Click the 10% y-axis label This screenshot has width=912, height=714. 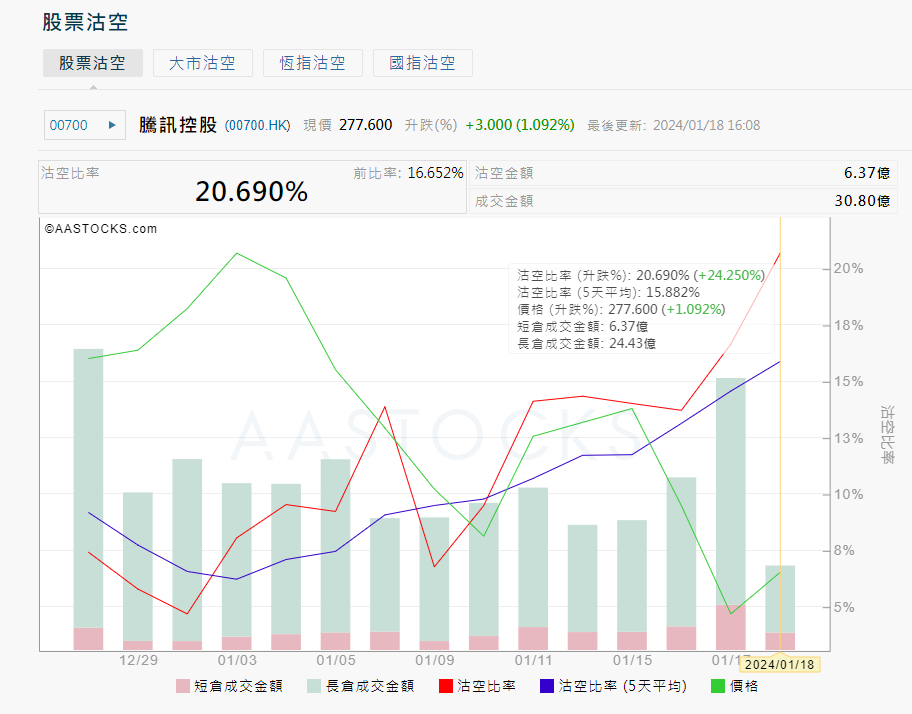tap(848, 495)
